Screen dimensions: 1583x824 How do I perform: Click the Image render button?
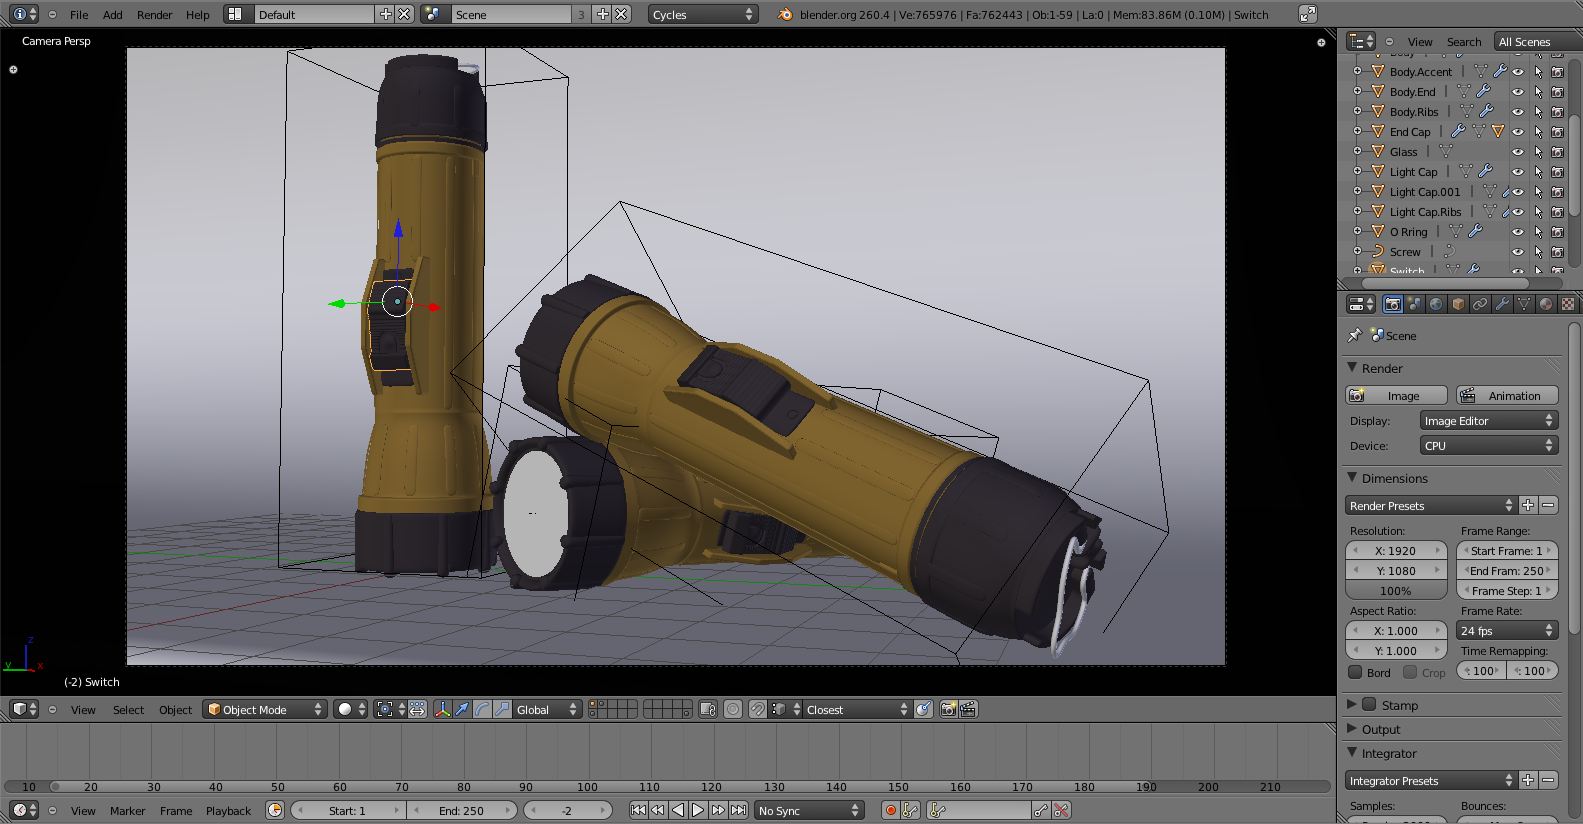[x=1396, y=396]
